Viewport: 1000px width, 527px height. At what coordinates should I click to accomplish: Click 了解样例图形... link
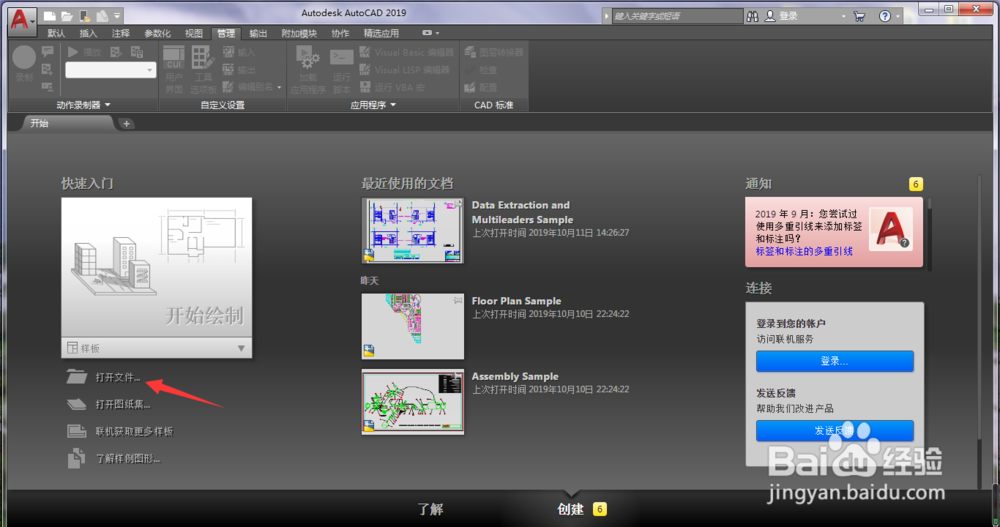click(128, 458)
